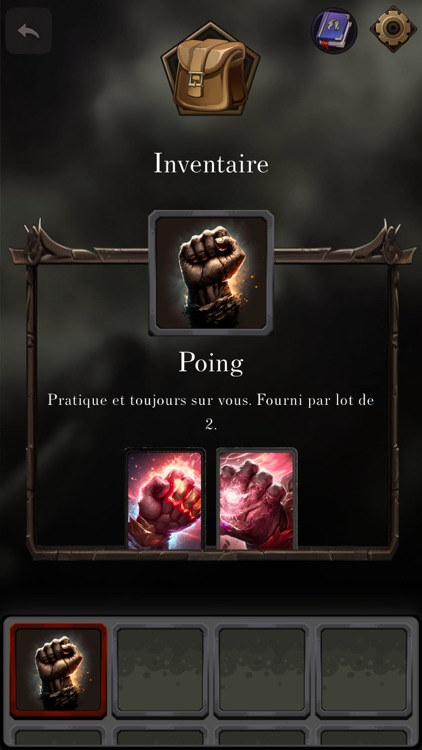Click the last empty slot in the top row
This screenshot has height=750, width=422.
point(364,670)
